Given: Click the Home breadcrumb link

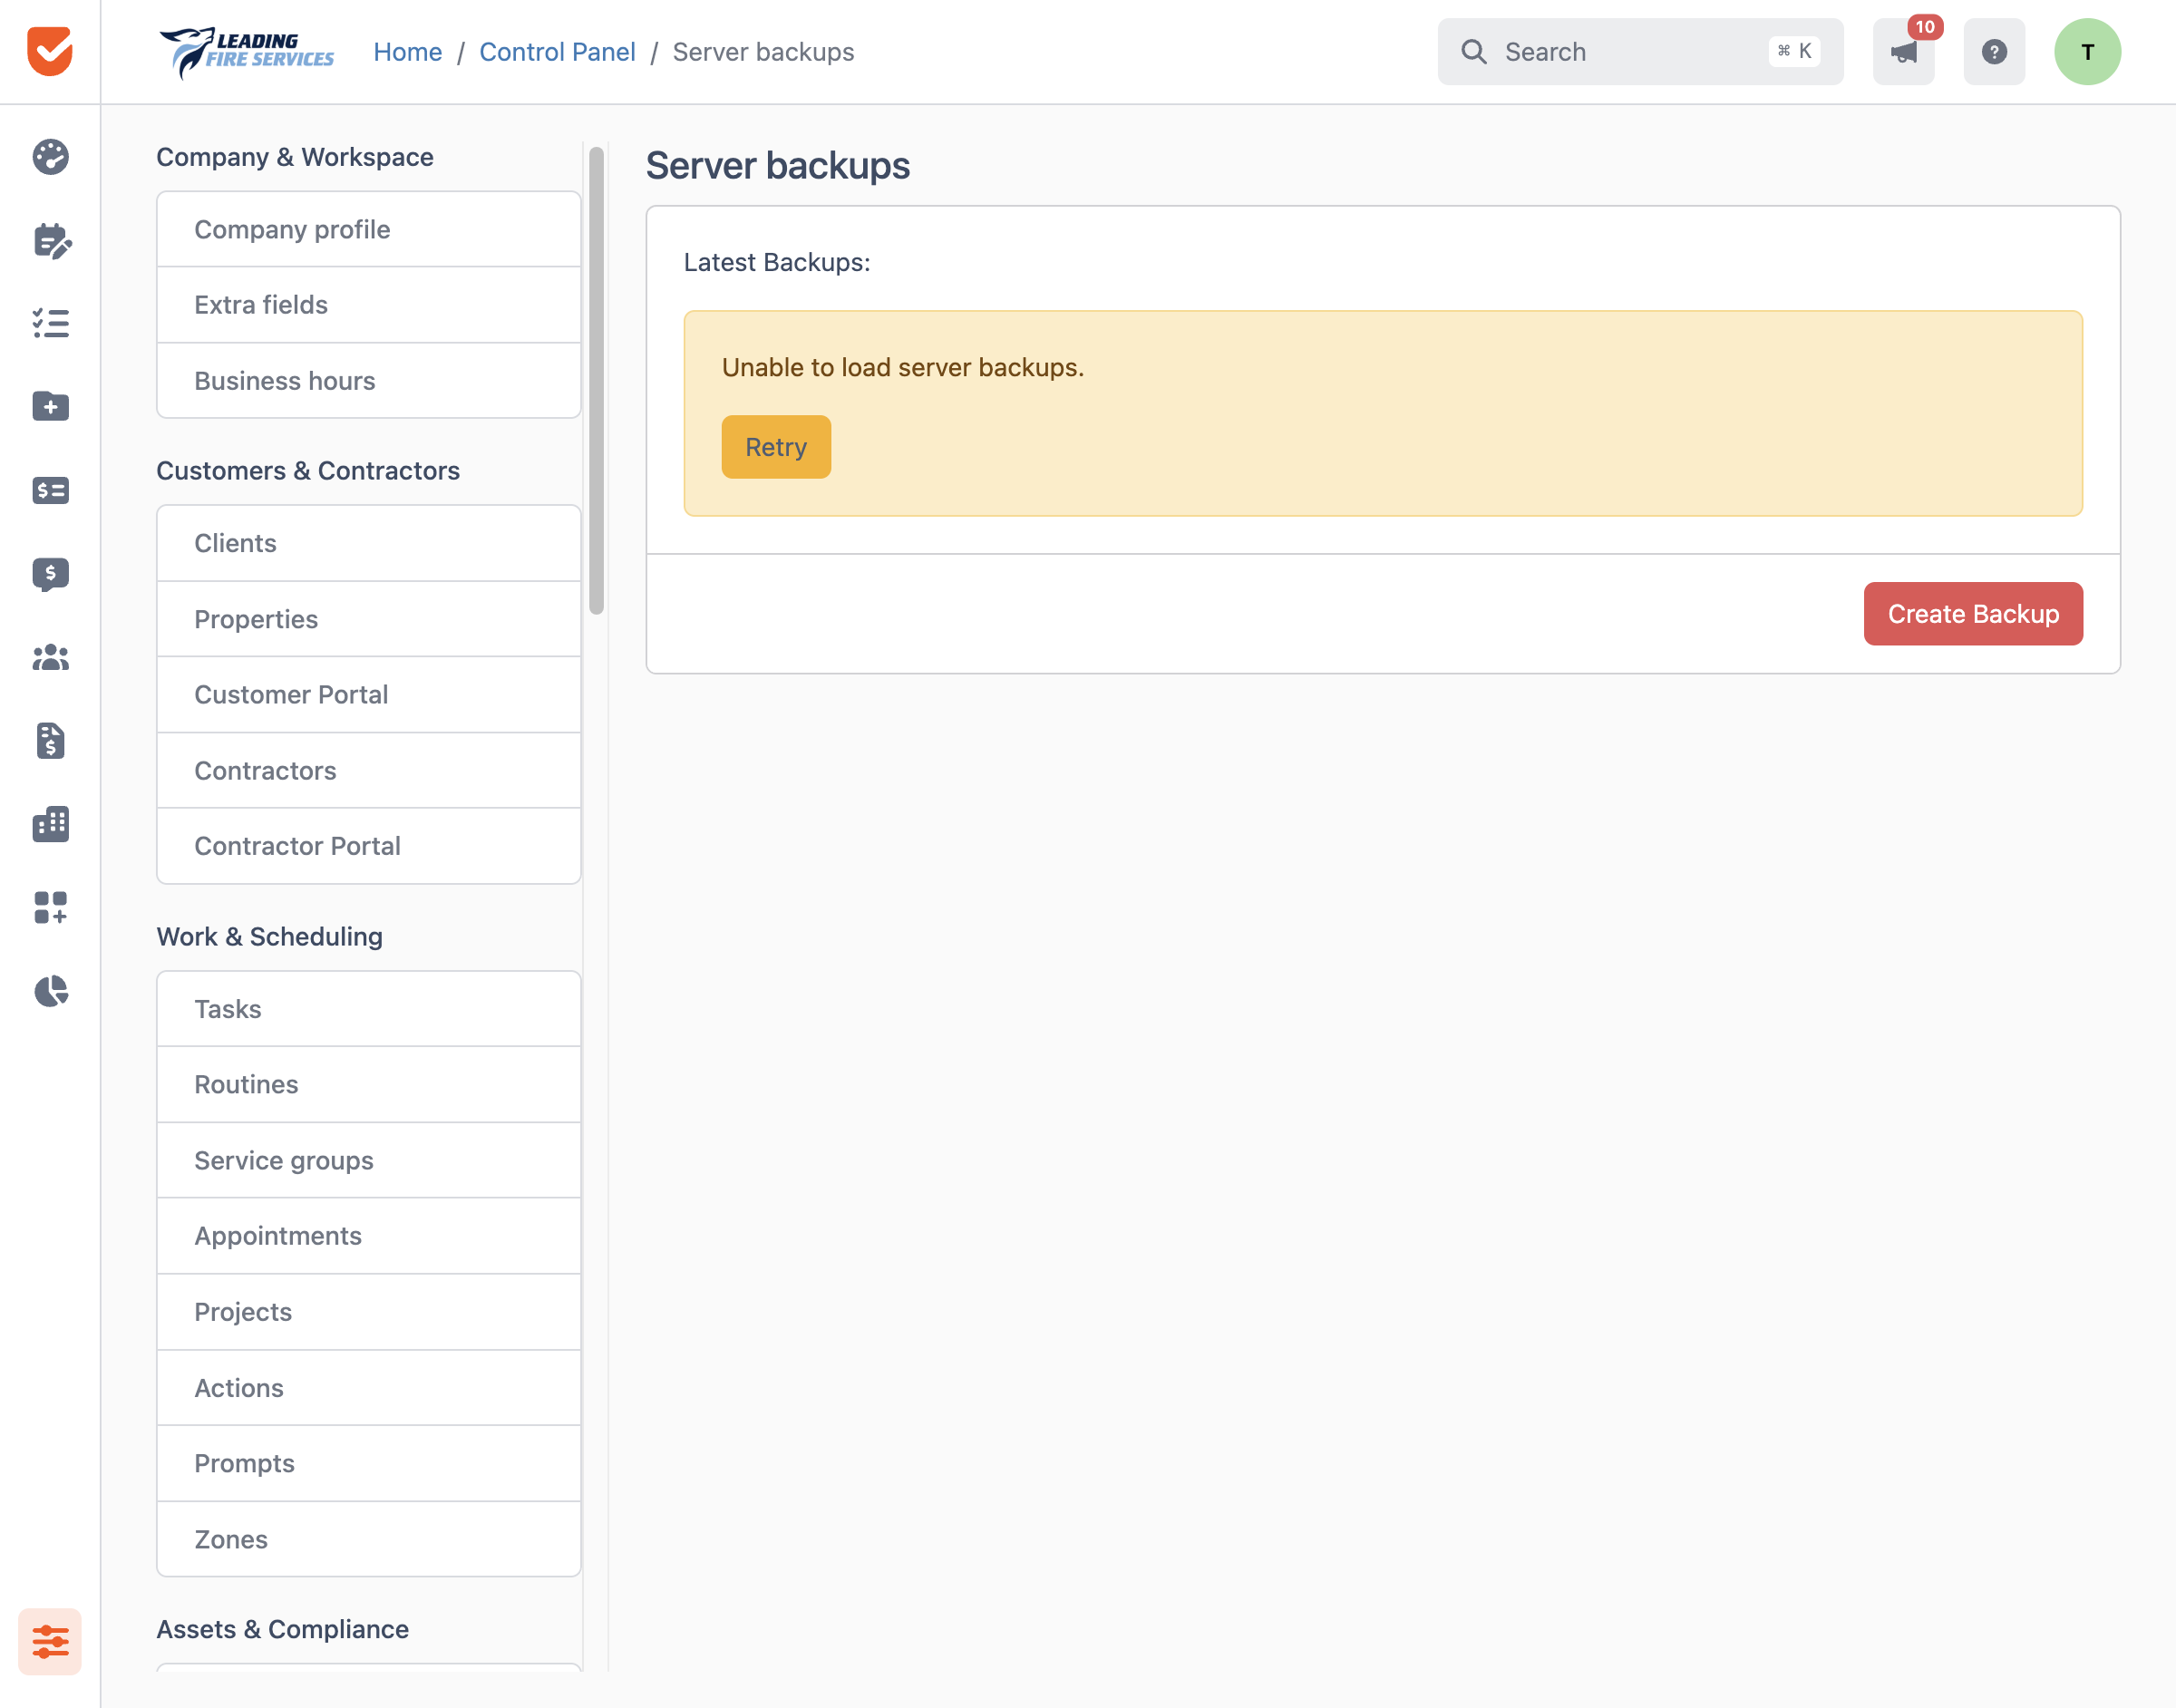Looking at the screenshot, I should coord(408,52).
